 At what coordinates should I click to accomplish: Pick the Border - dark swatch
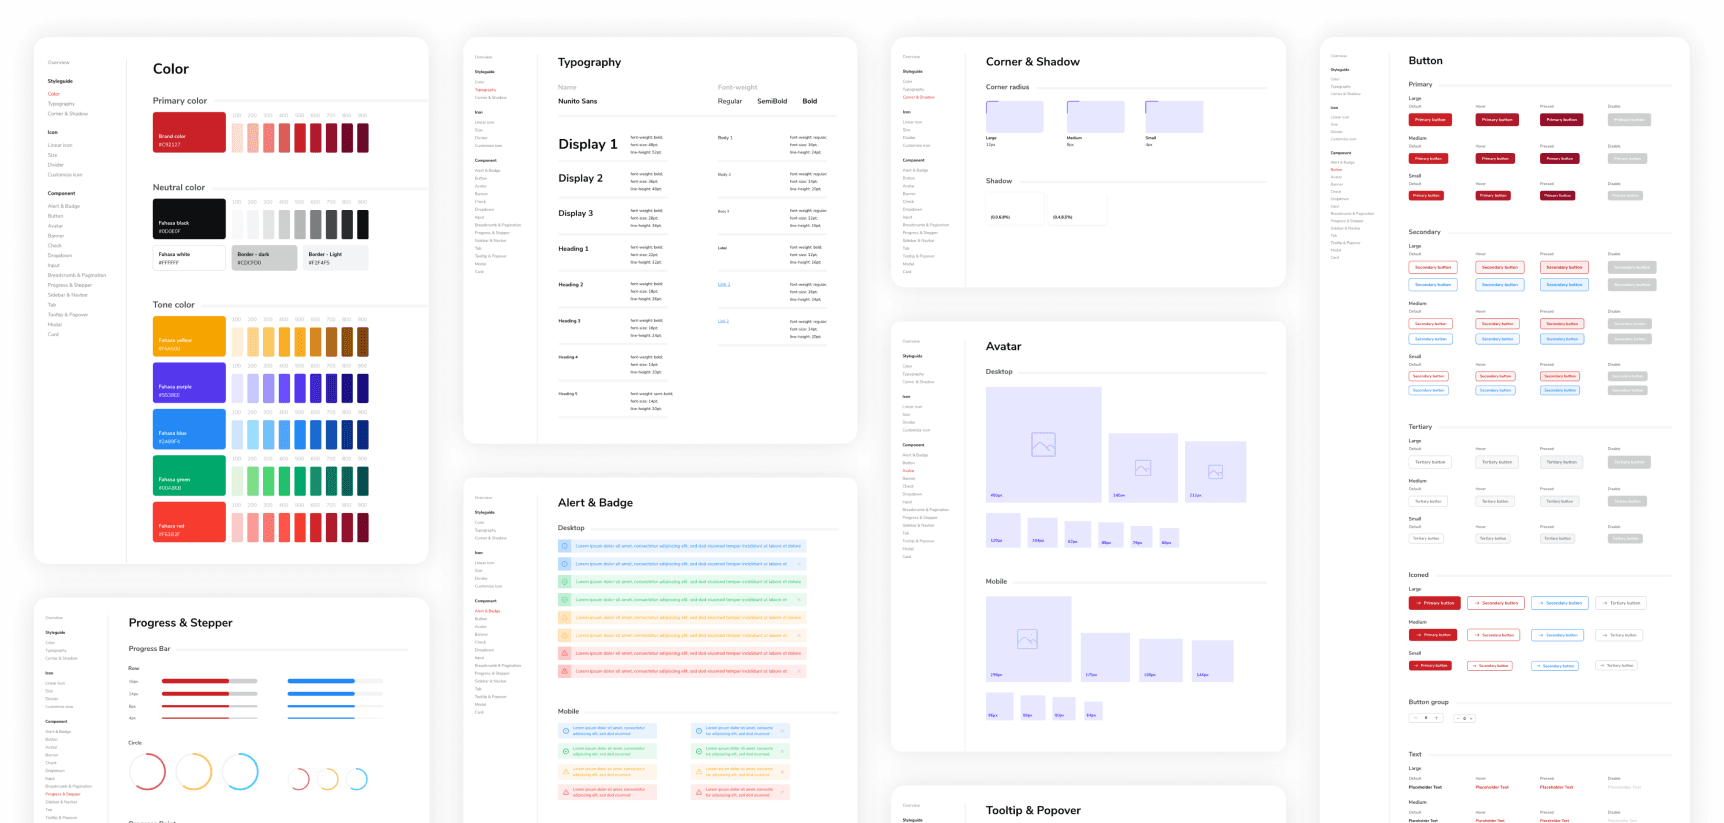[x=264, y=258]
